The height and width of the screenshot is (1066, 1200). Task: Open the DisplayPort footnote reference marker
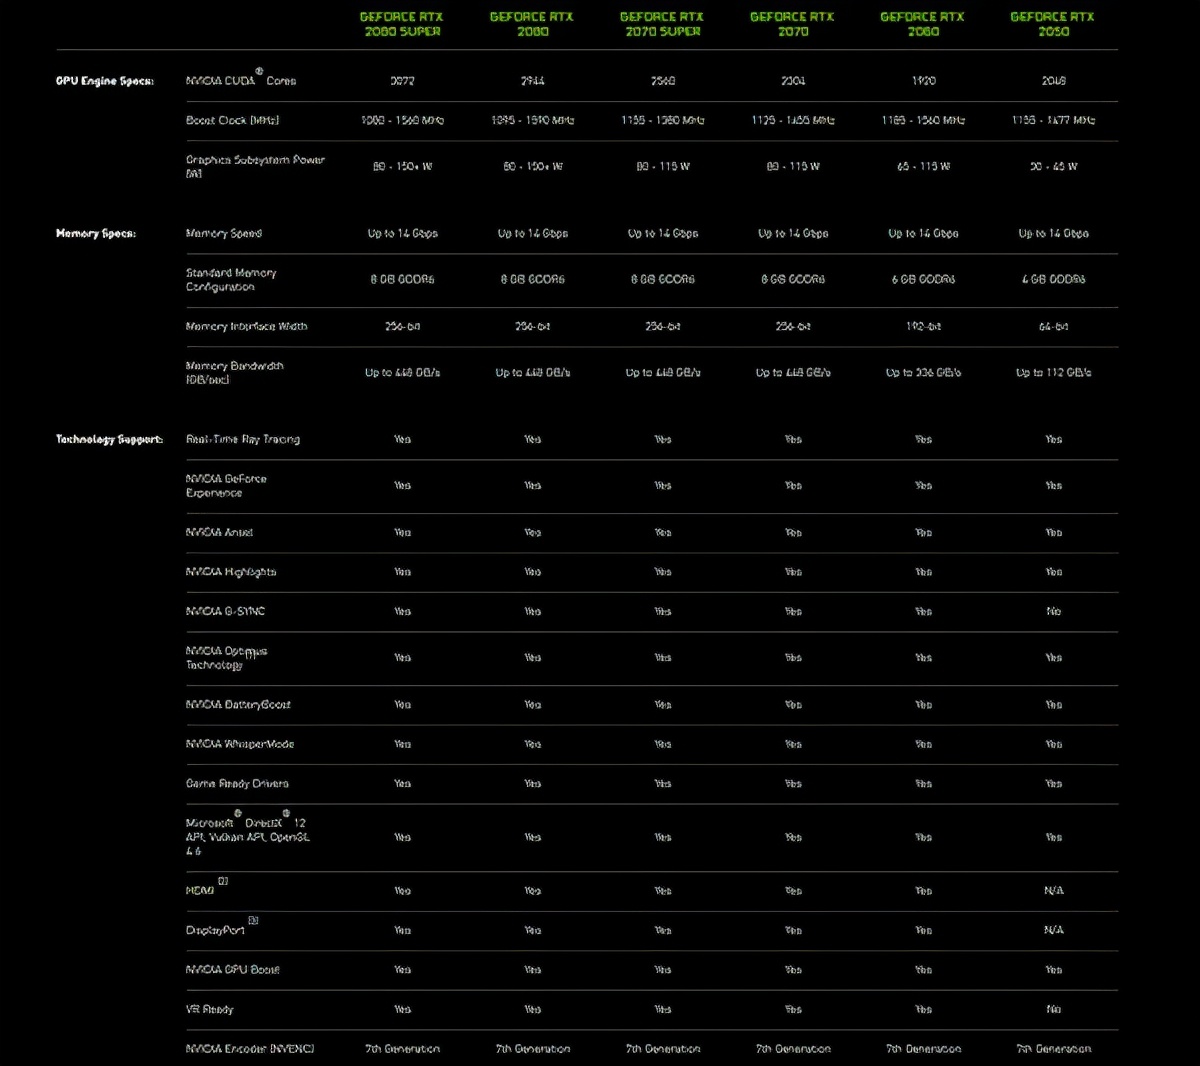coord(251,921)
